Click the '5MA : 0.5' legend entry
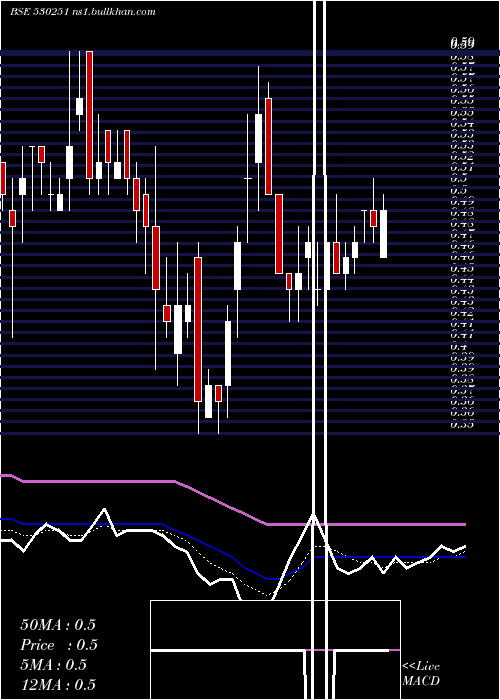The height and width of the screenshot is (700, 500). pyautogui.click(x=54, y=665)
